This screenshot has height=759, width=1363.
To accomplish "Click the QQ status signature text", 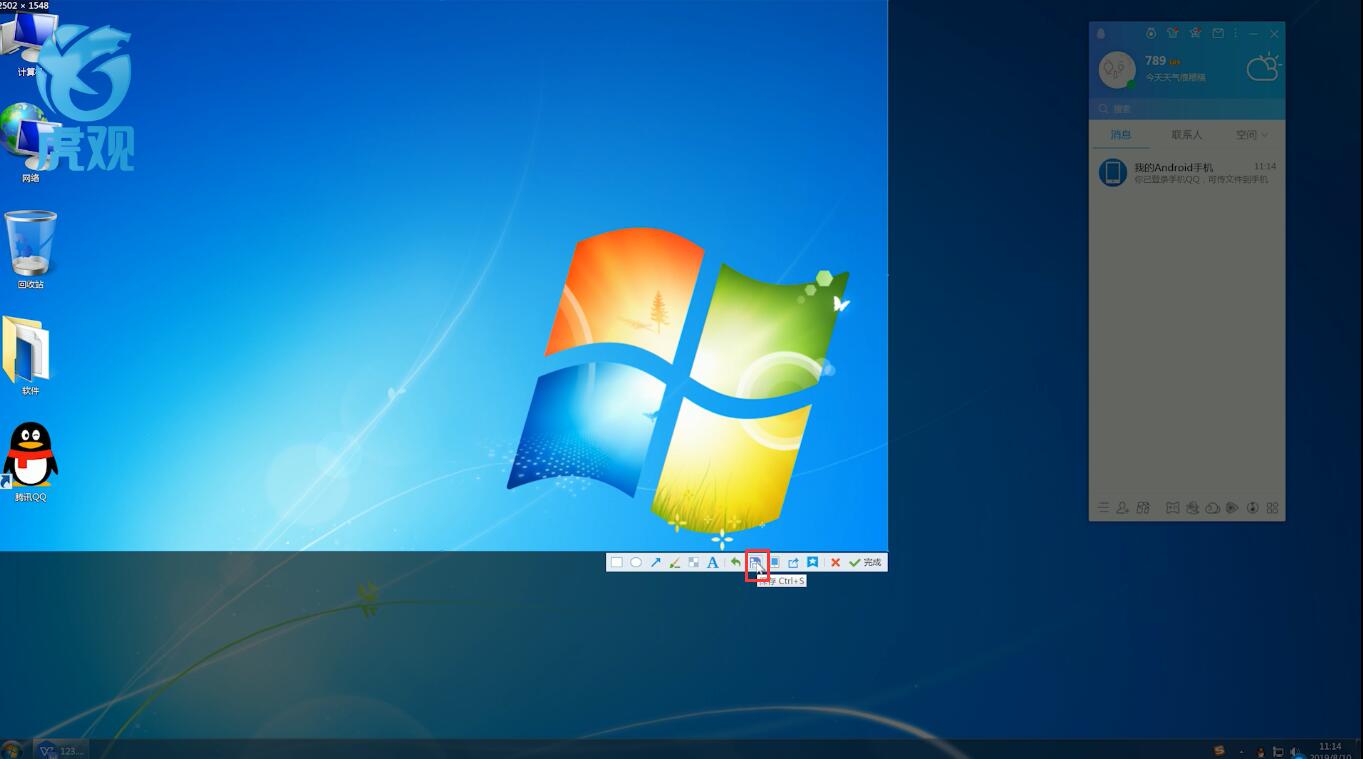I will pos(1175,77).
